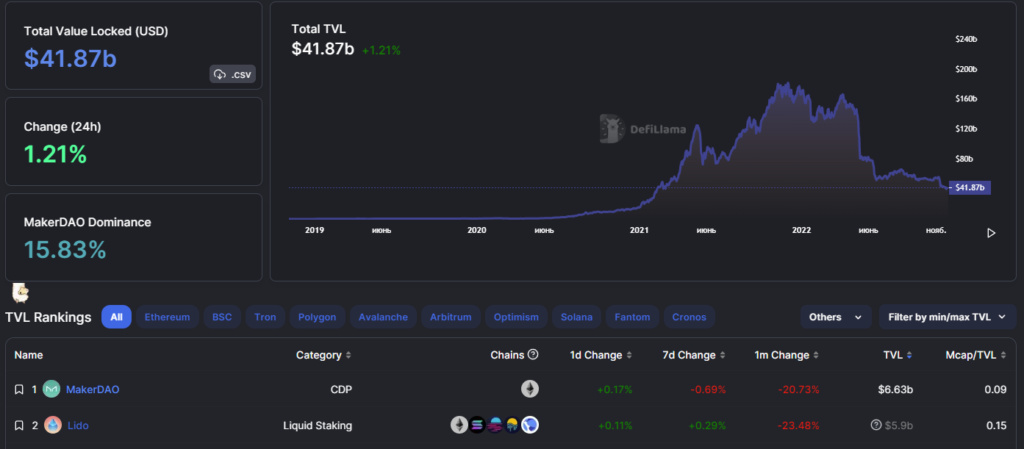Click MakerDAO 1m change -20.73%
The width and height of the screenshot is (1024, 449).
(x=798, y=390)
